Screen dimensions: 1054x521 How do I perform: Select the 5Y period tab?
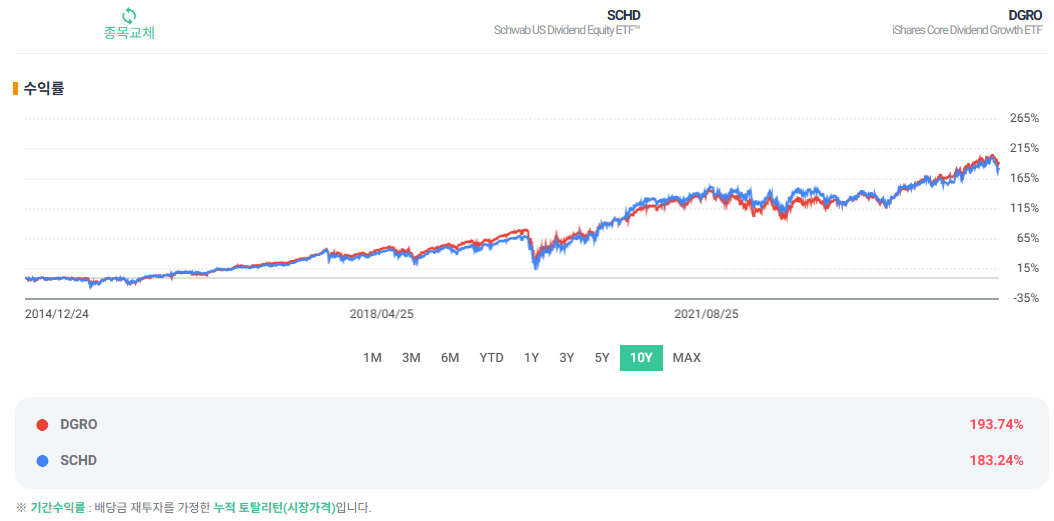coord(602,358)
